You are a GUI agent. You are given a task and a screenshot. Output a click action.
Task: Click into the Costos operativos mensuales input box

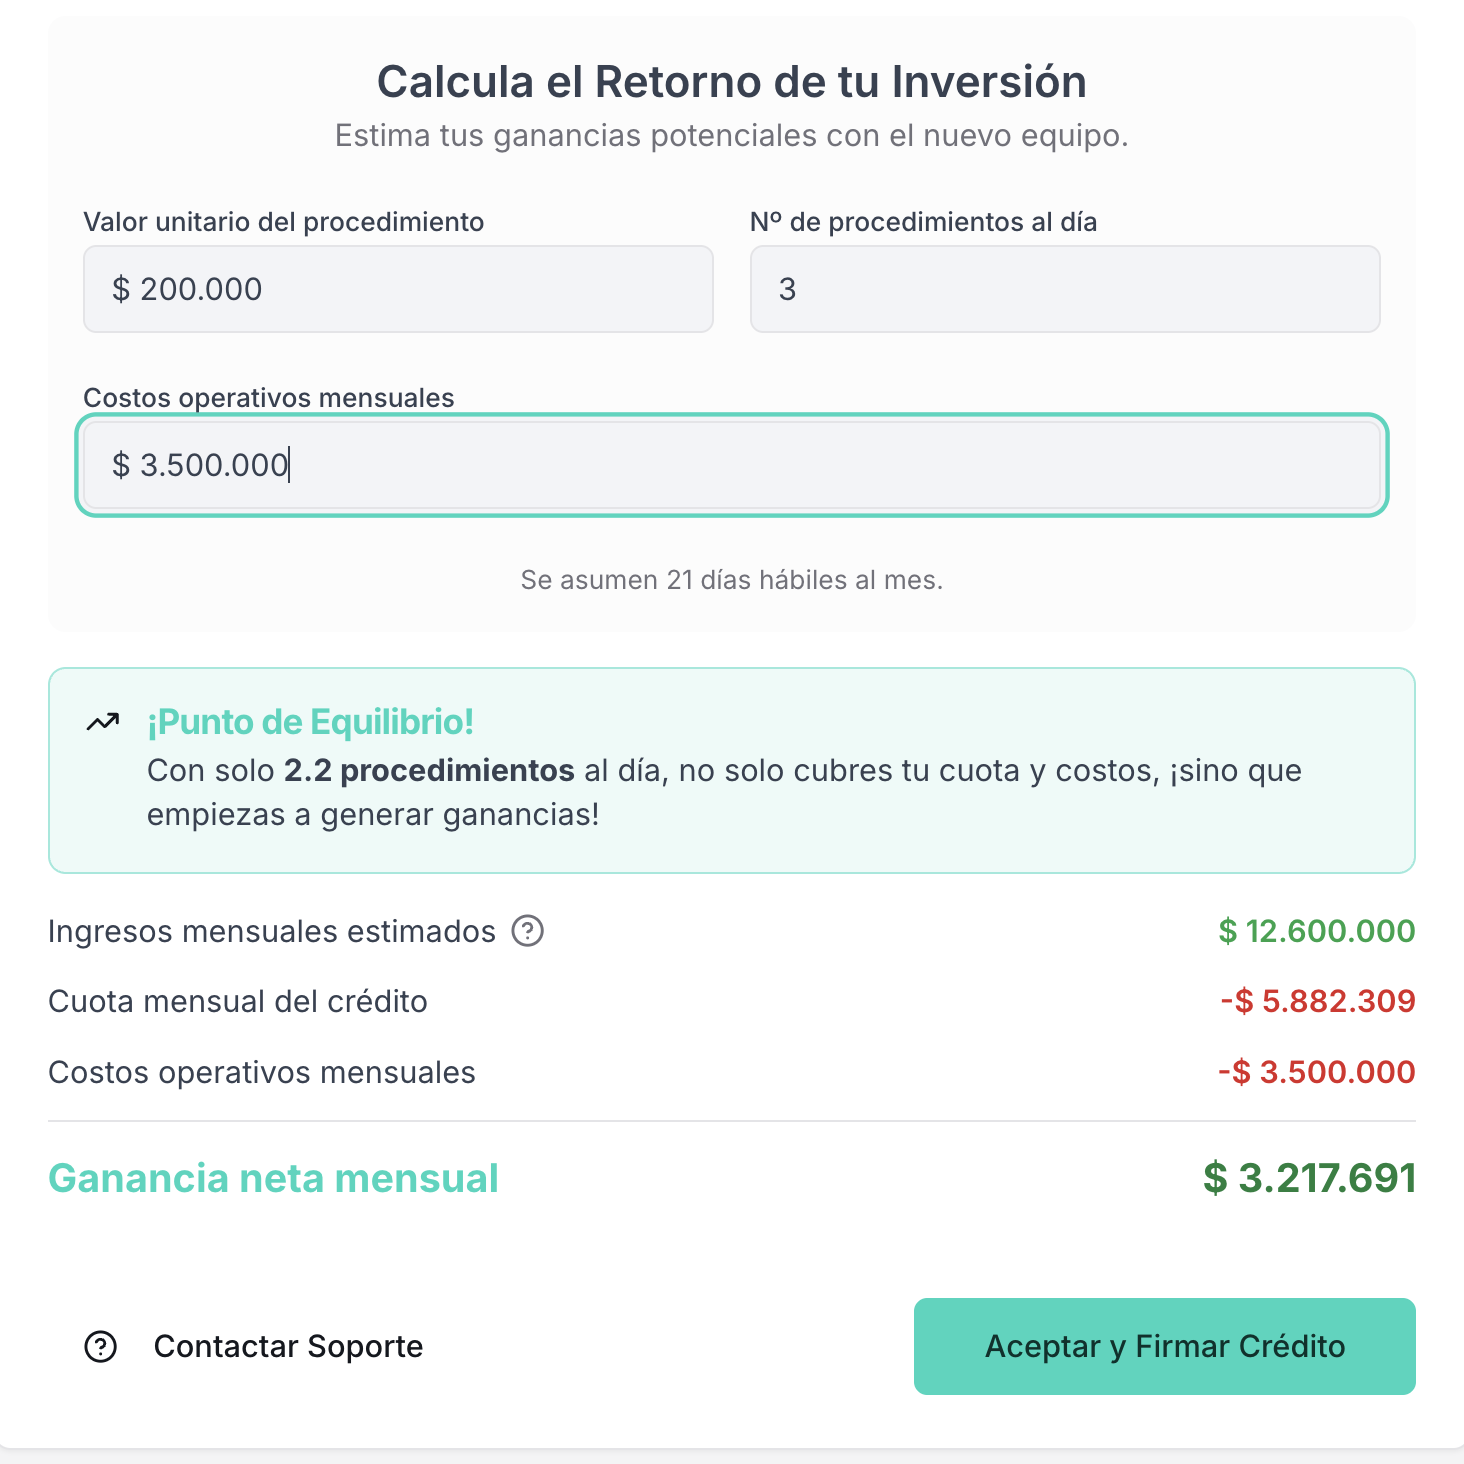732,465
